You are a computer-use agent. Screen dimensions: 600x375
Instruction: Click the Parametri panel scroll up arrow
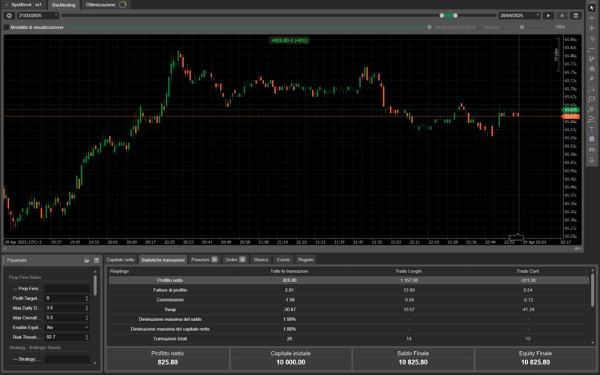tap(95, 272)
